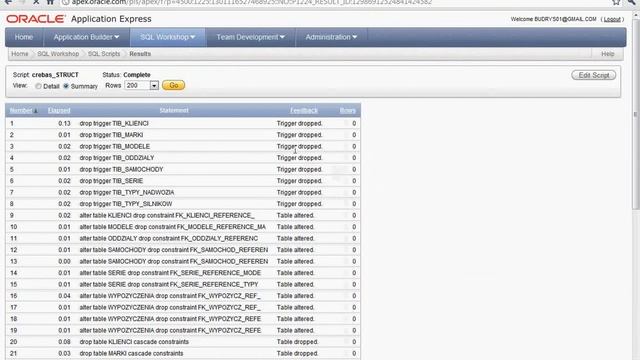Screen dimensions: 640x360
Task: Click the Go button
Action: pyautogui.click(x=173, y=85)
